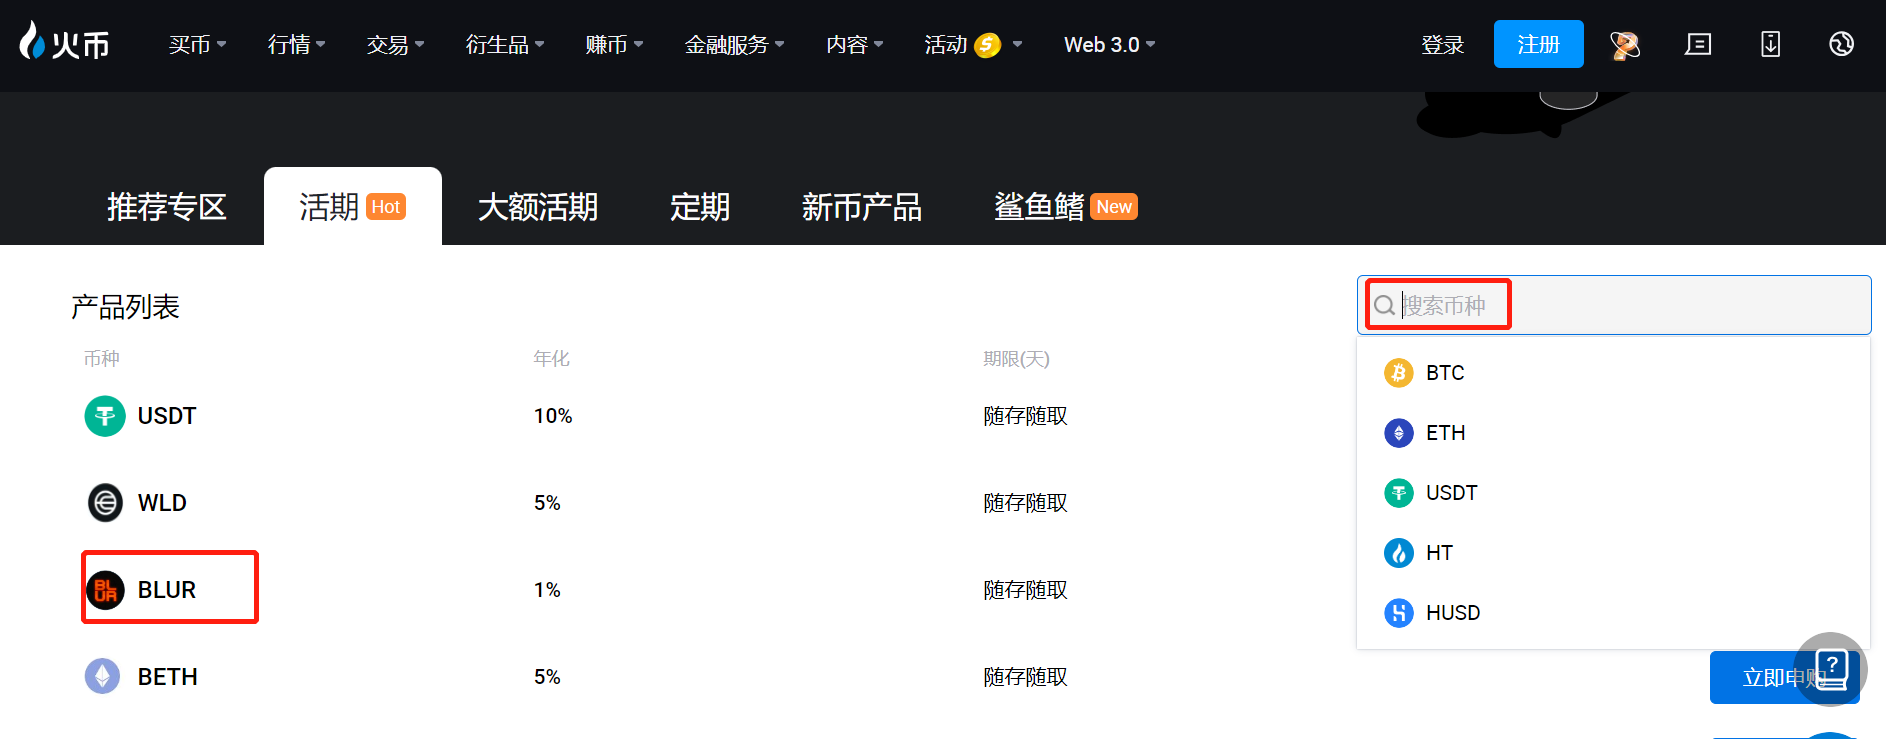This screenshot has width=1886, height=739.
Task: Open the orders list icon in header
Action: pyautogui.click(x=1698, y=44)
